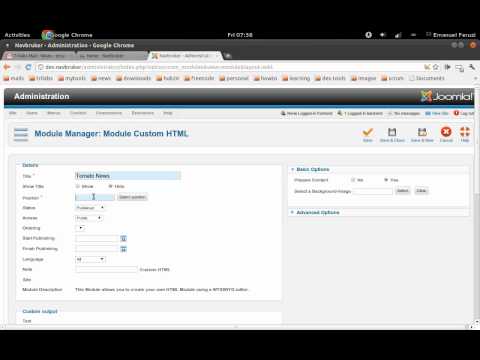This screenshot has height=360, width=480.
Task: Open the Ordering dropdown
Action: pos(80,228)
